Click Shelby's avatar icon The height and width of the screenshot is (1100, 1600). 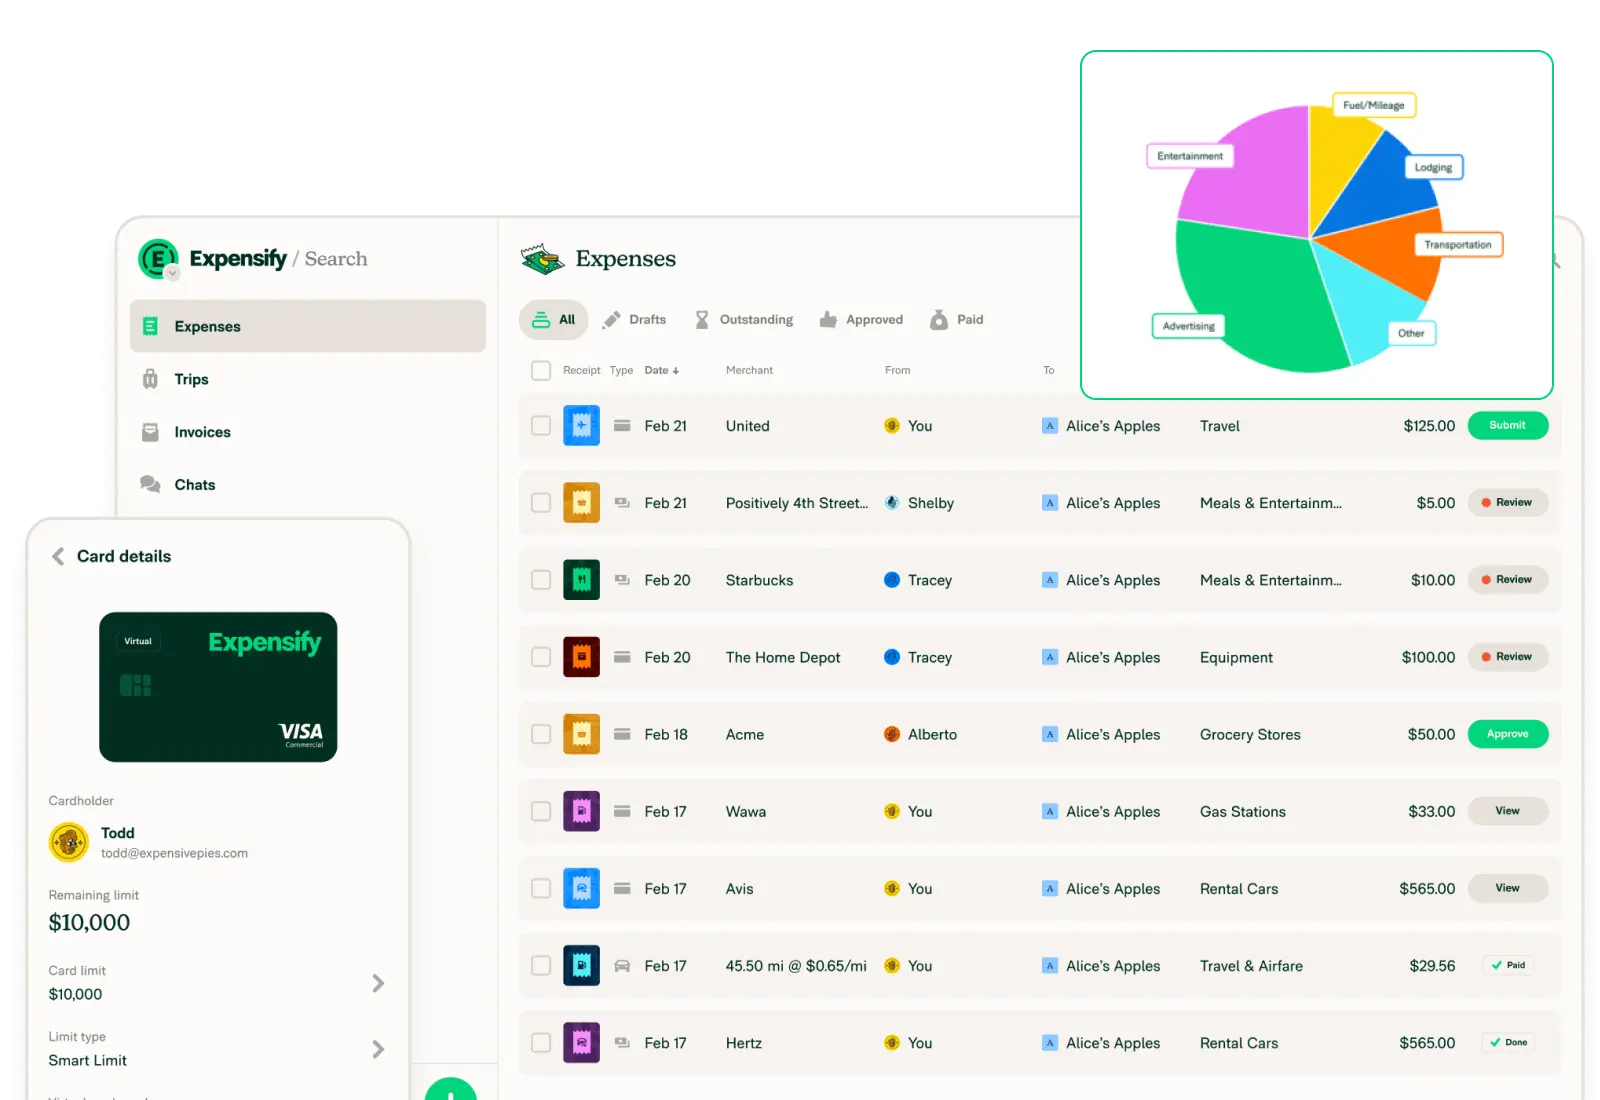(x=892, y=502)
